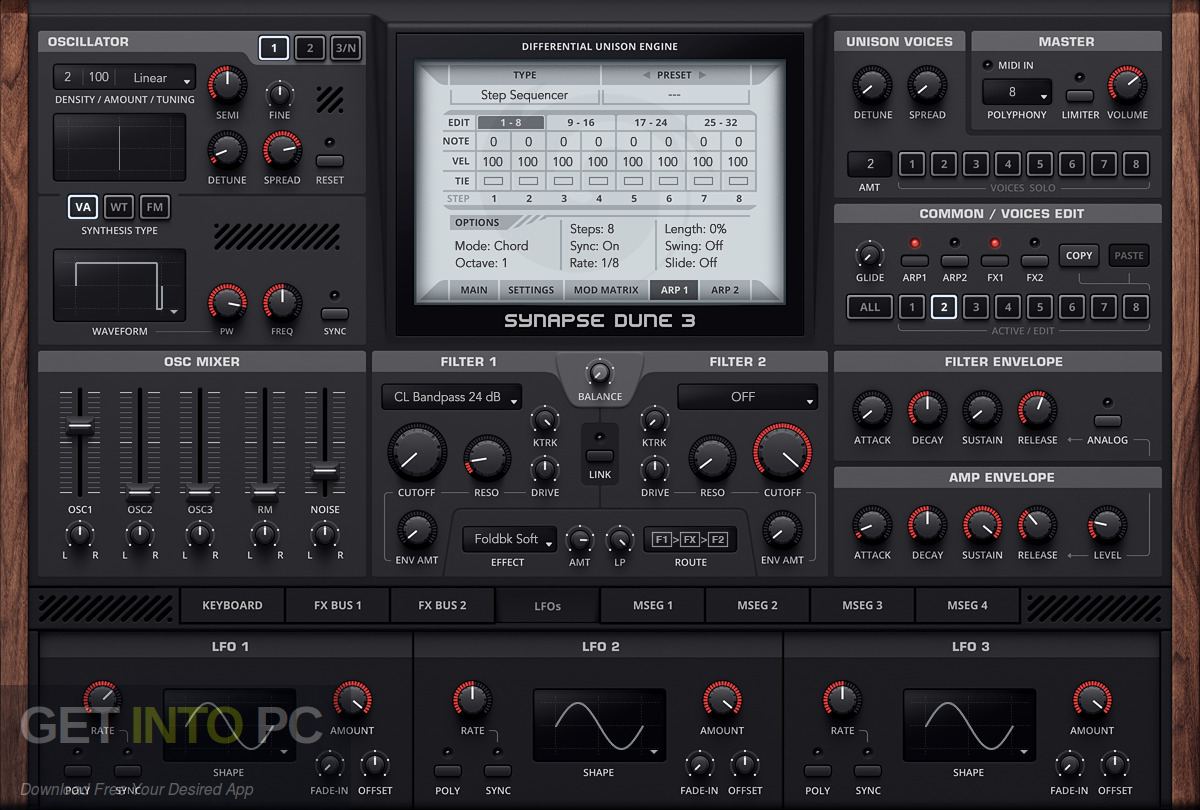Click the Amp Envelope SUSTAIN knob
This screenshot has height=810, width=1200.
[982, 526]
